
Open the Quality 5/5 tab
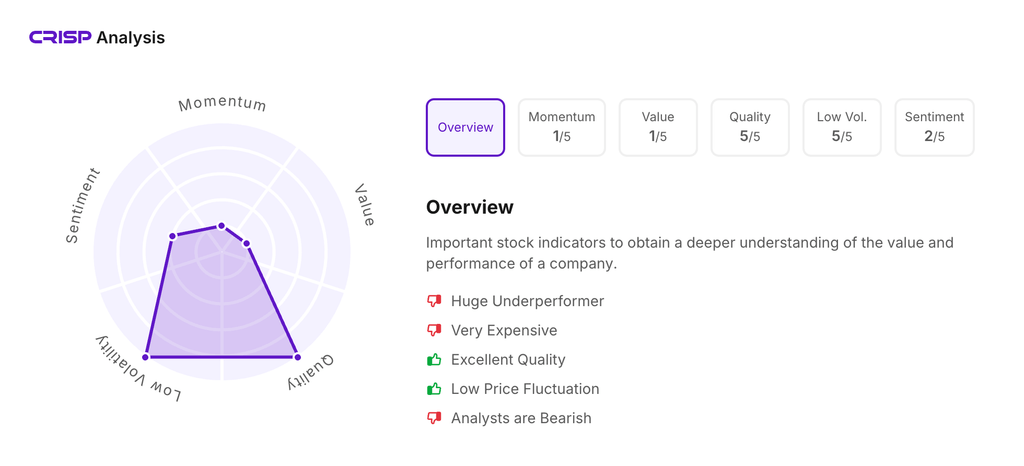(x=749, y=127)
